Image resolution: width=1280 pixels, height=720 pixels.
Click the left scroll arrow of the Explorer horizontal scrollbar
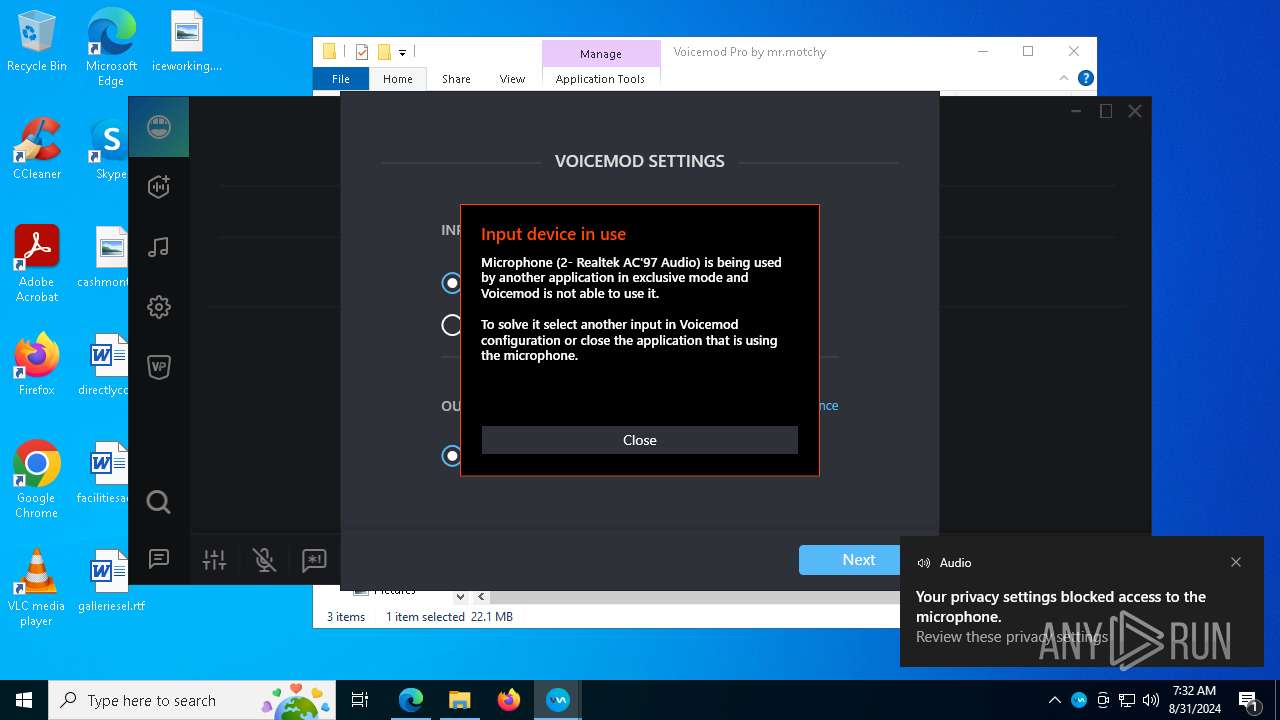coord(481,596)
